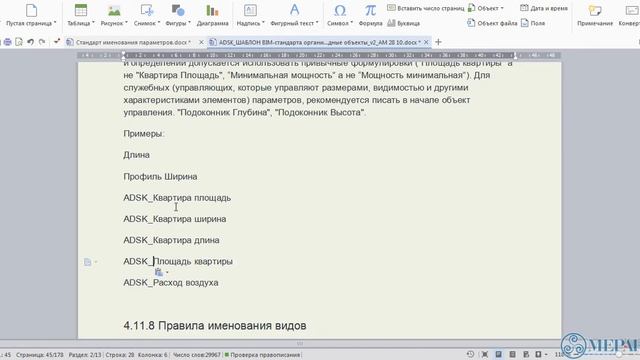Click the format painter icon beside redo

click(57, 42)
